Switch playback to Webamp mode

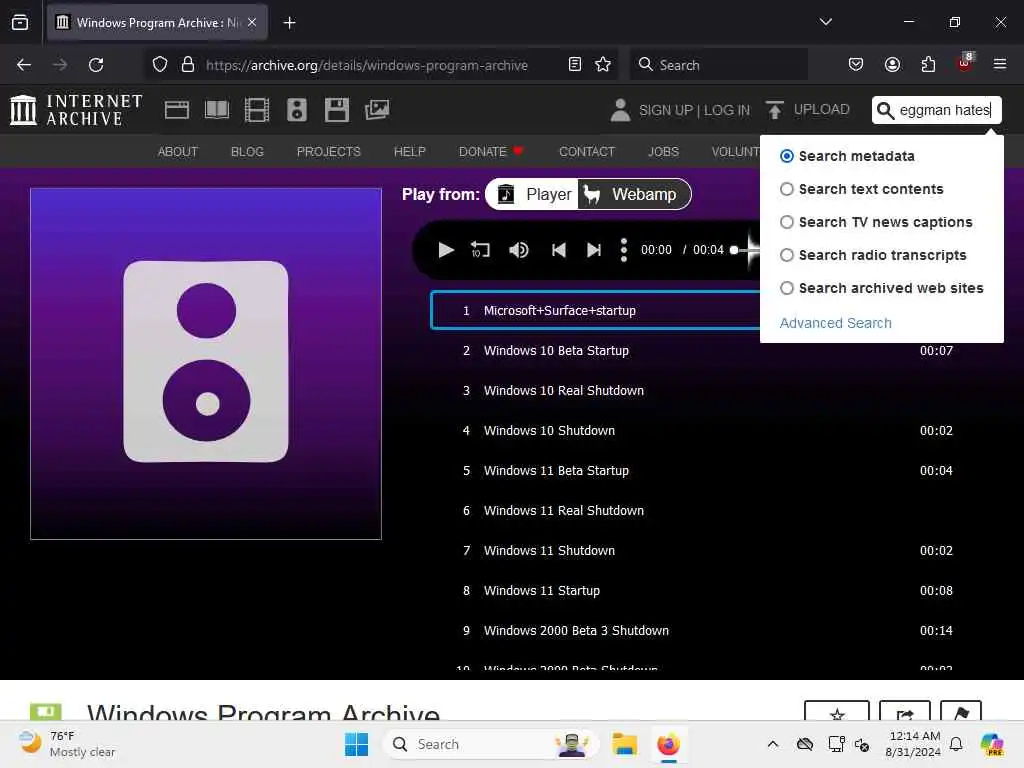(x=633, y=195)
